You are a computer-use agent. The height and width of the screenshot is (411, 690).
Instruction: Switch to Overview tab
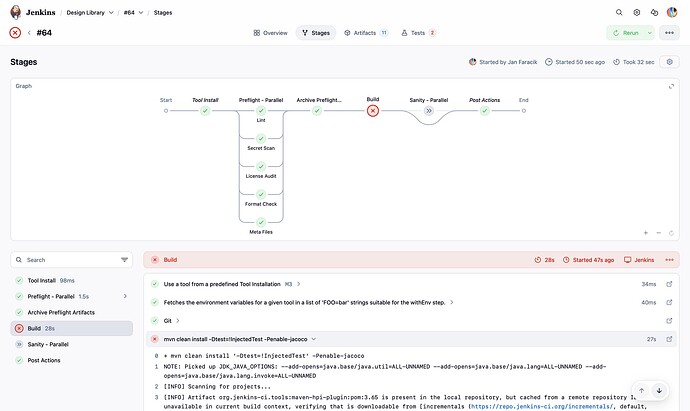pos(270,33)
